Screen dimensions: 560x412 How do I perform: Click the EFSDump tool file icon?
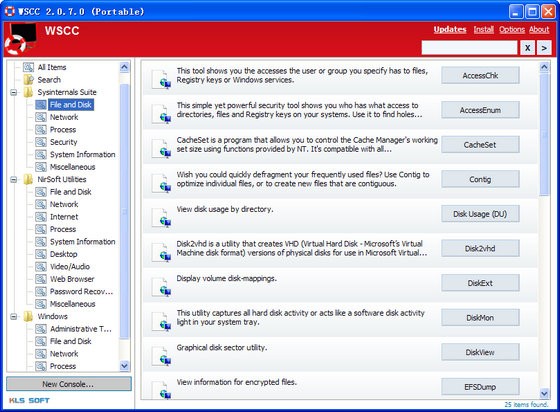(x=161, y=390)
